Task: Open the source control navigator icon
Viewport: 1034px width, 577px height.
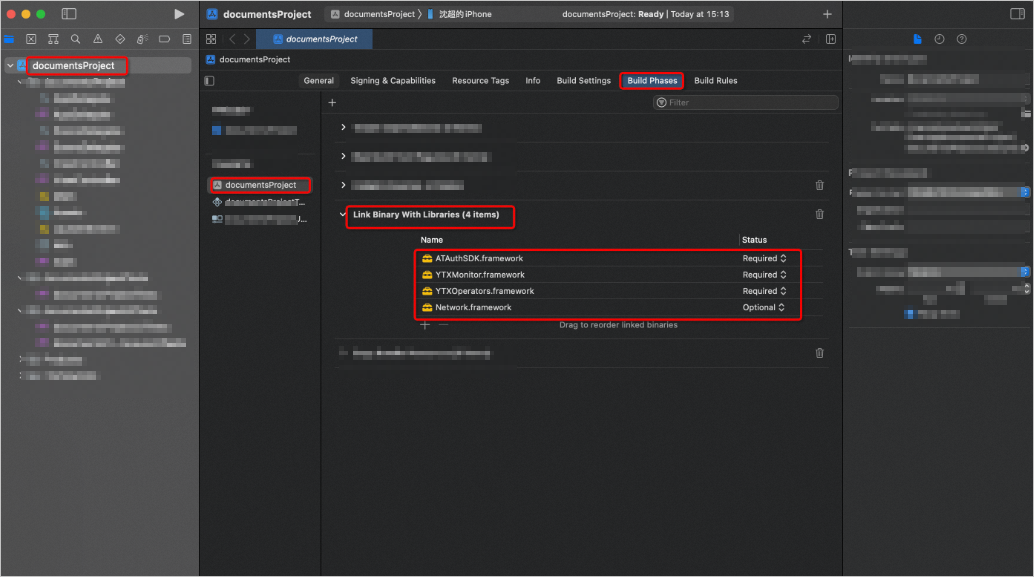Action: click(x=31, y=39)
